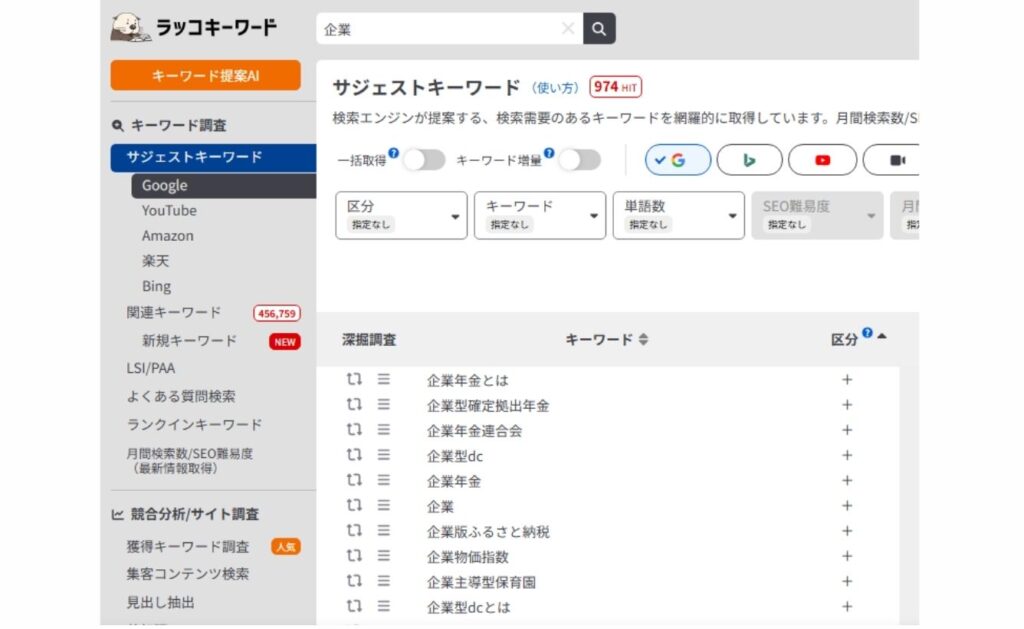Click dig icon for 企業年金 row

(x=354, y=480)
